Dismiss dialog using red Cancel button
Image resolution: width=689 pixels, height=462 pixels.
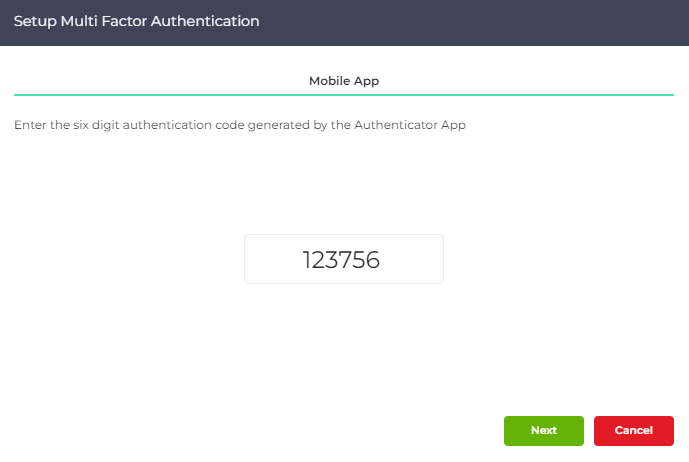pos(634,431)
